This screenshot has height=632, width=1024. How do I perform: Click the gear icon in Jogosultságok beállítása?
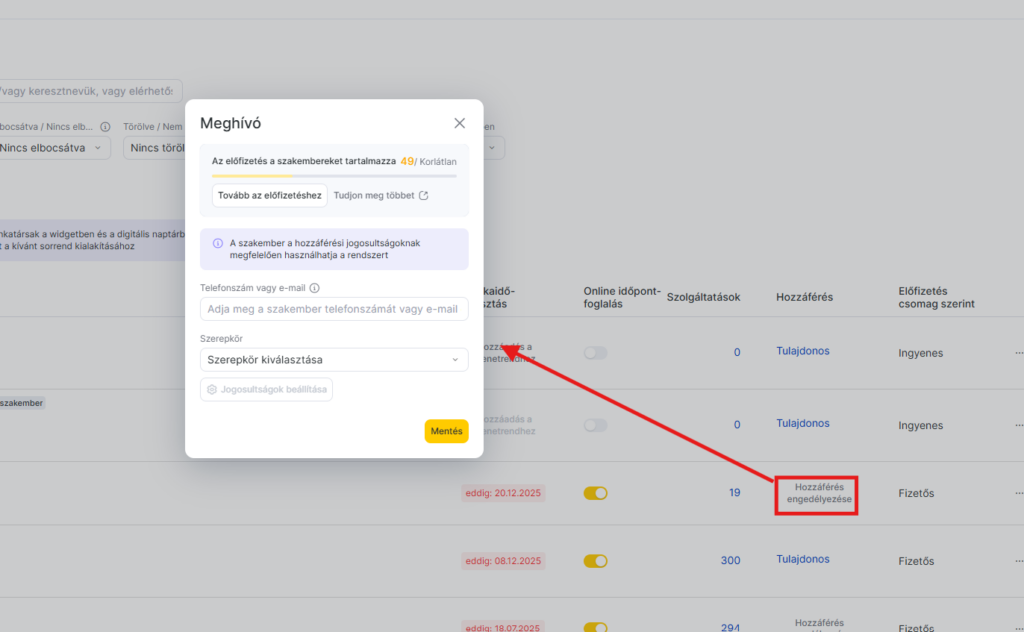[212, 389]
